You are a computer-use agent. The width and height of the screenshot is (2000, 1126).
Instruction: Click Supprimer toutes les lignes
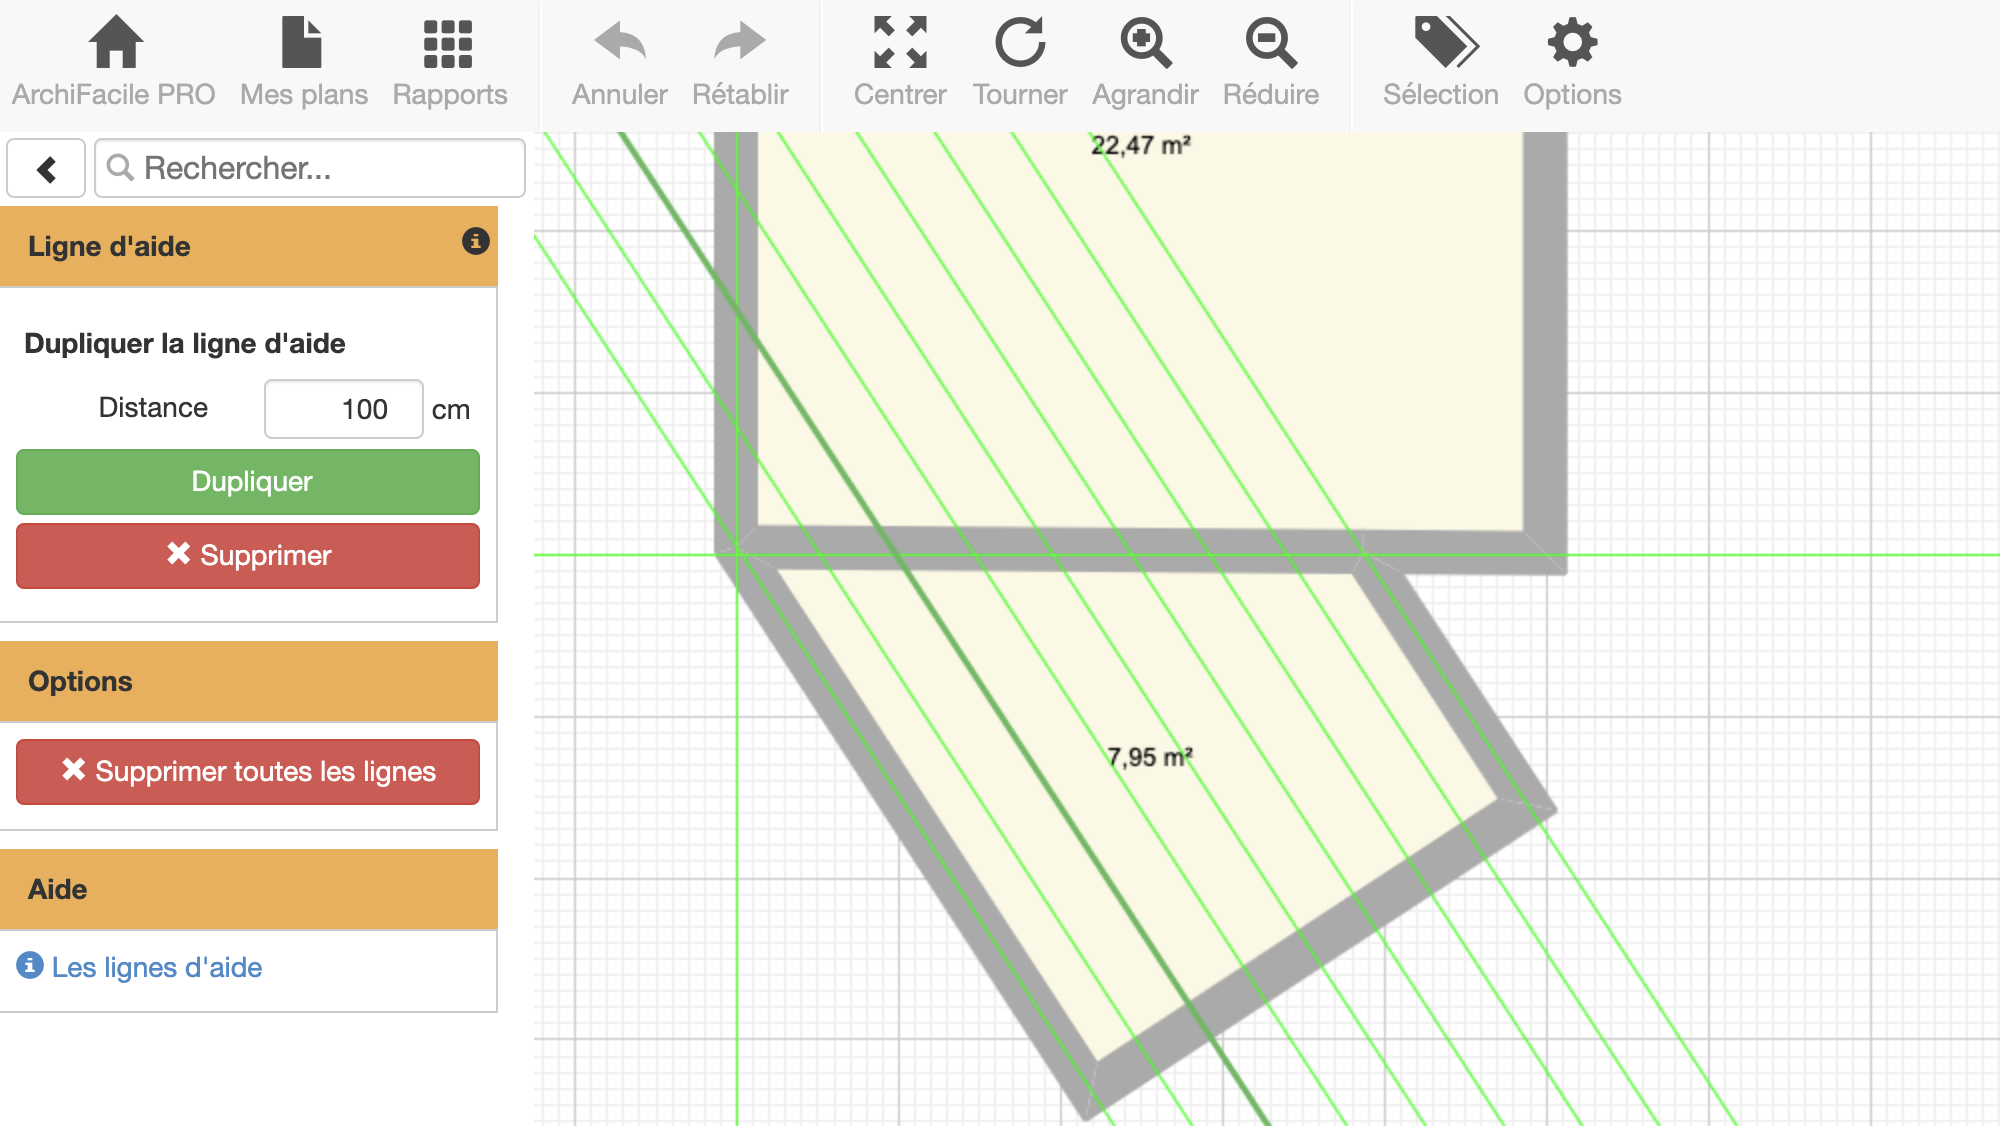click(248, 772)
